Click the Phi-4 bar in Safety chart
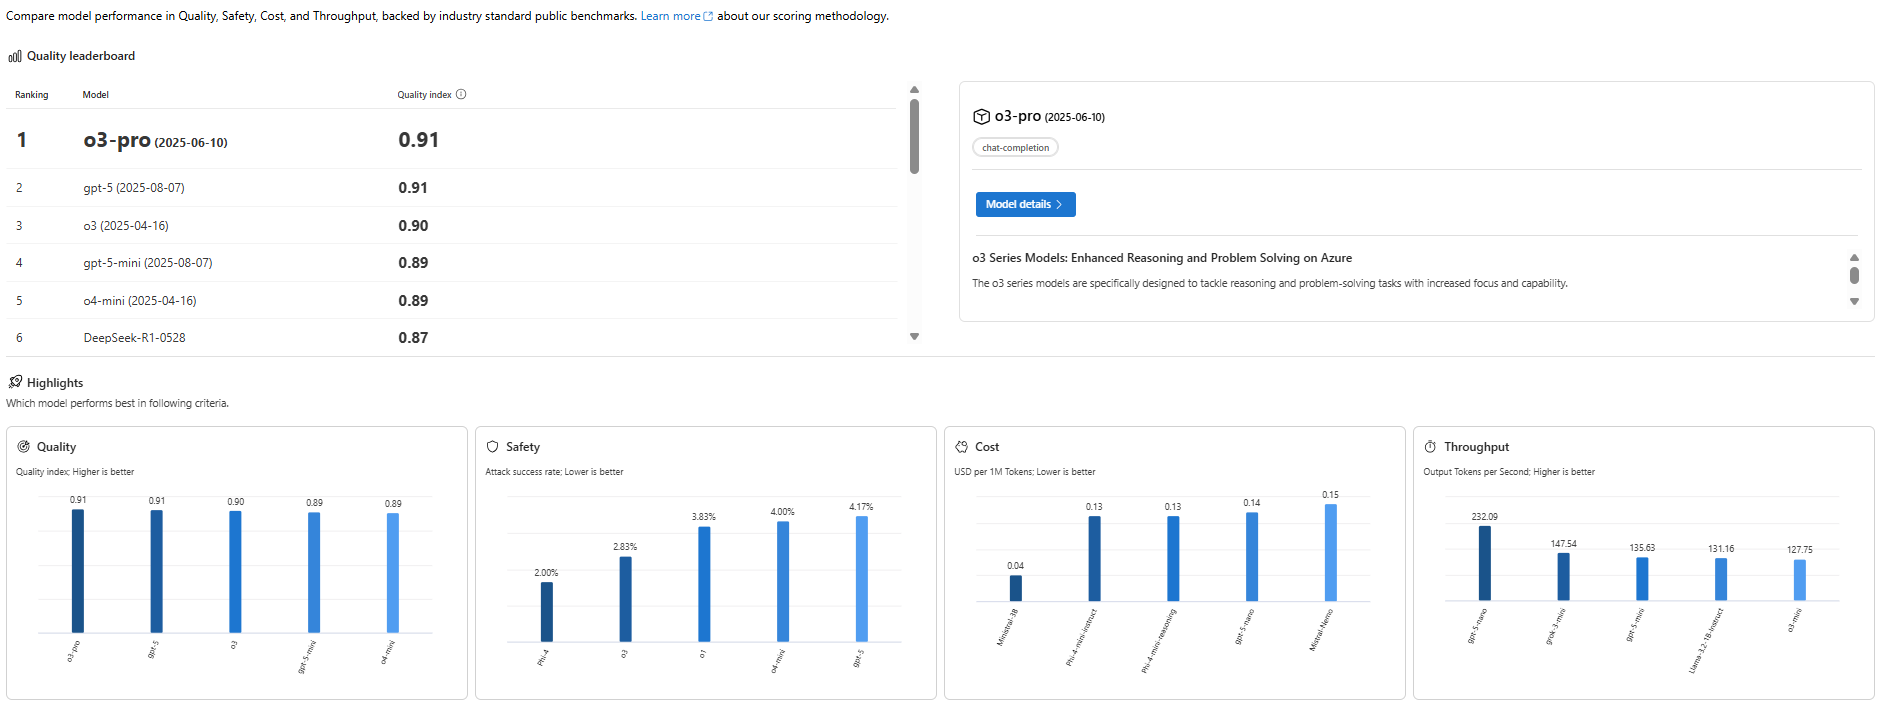1880x707 pixels. pos(546,611)
